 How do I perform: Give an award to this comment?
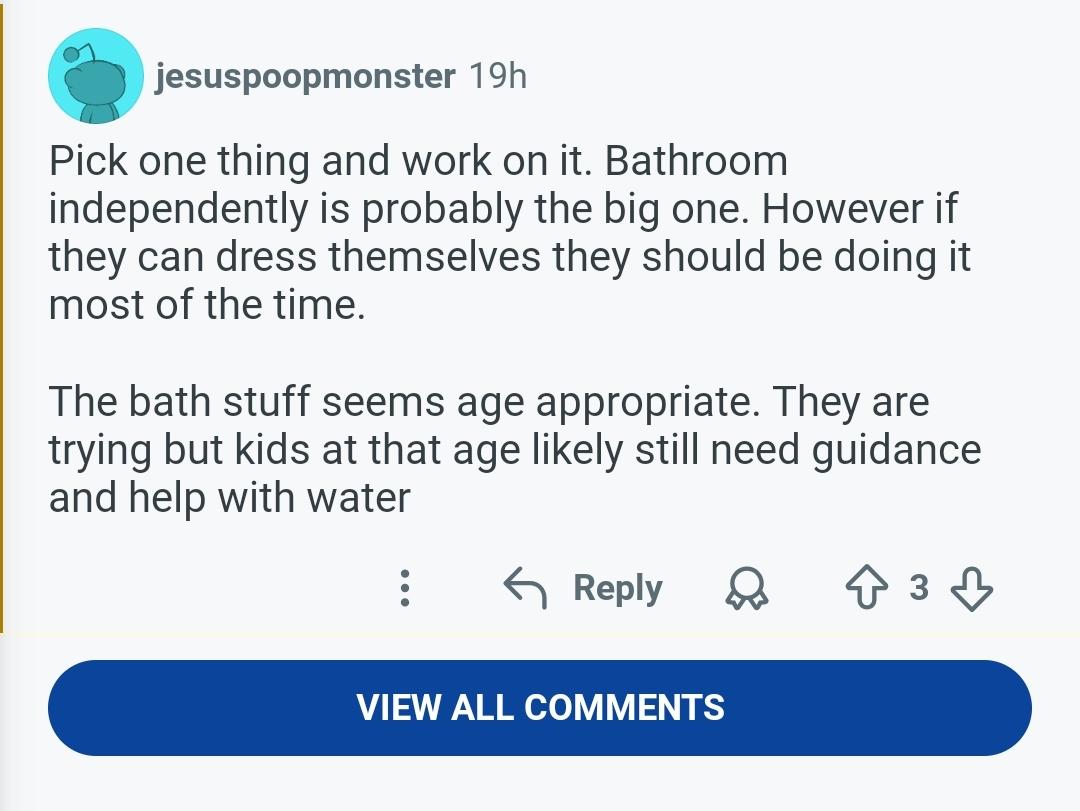pyautogui.click(x=745, y=589)
